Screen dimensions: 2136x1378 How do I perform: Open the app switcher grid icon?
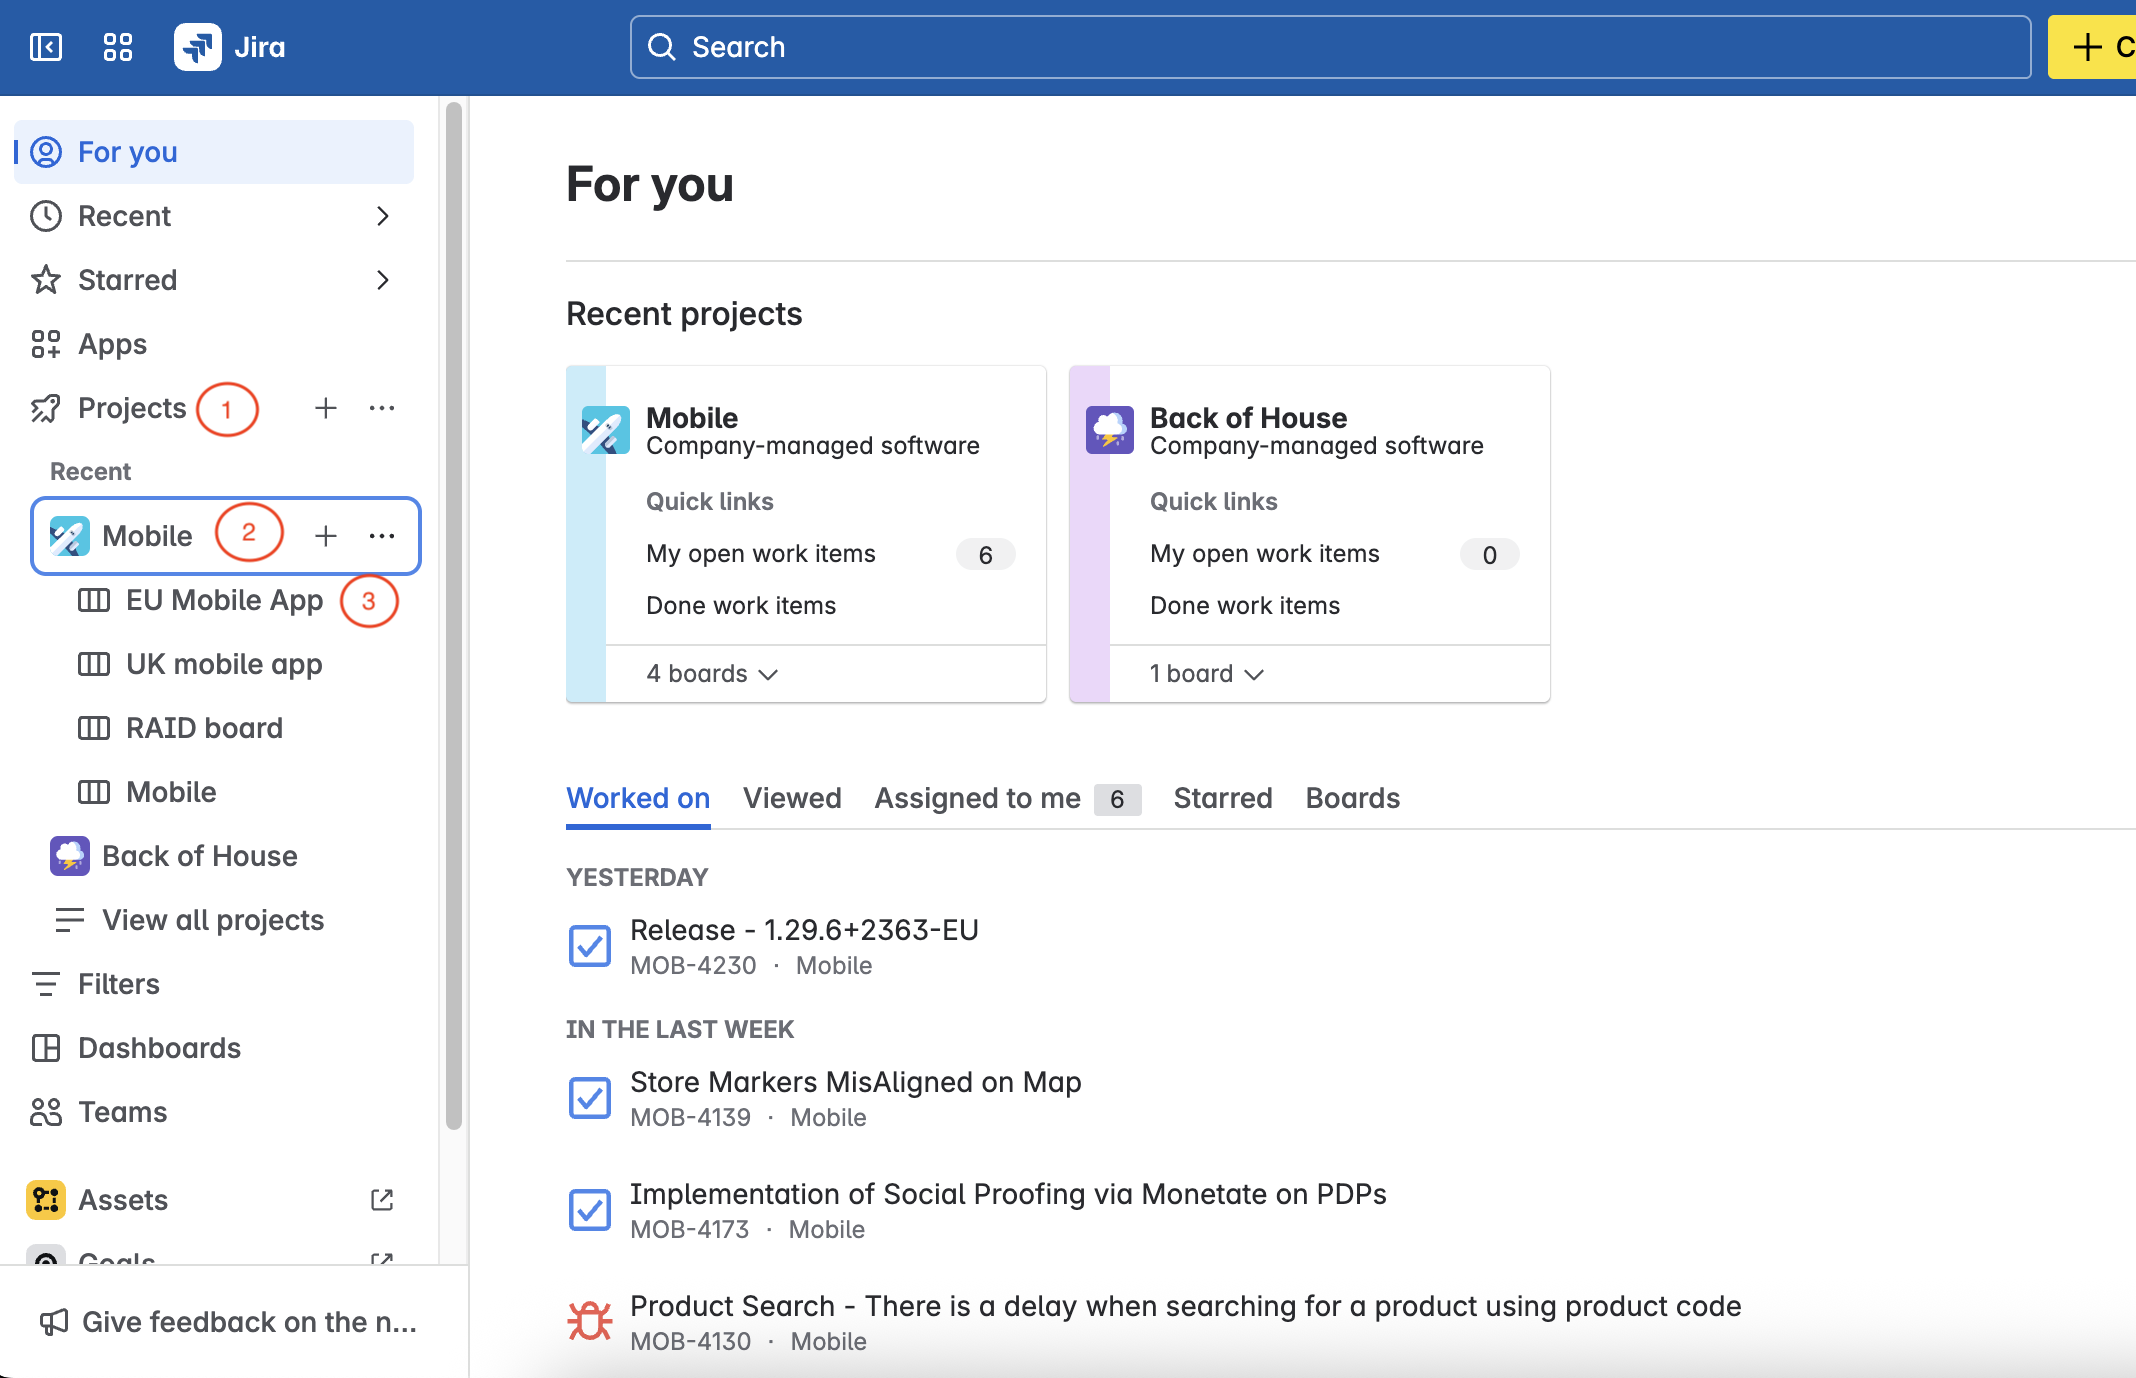coord(117,47)
